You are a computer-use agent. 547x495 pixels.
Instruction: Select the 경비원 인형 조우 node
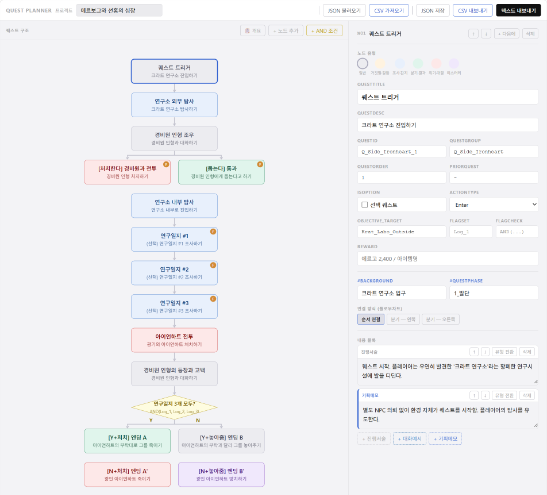click(174, 138)
